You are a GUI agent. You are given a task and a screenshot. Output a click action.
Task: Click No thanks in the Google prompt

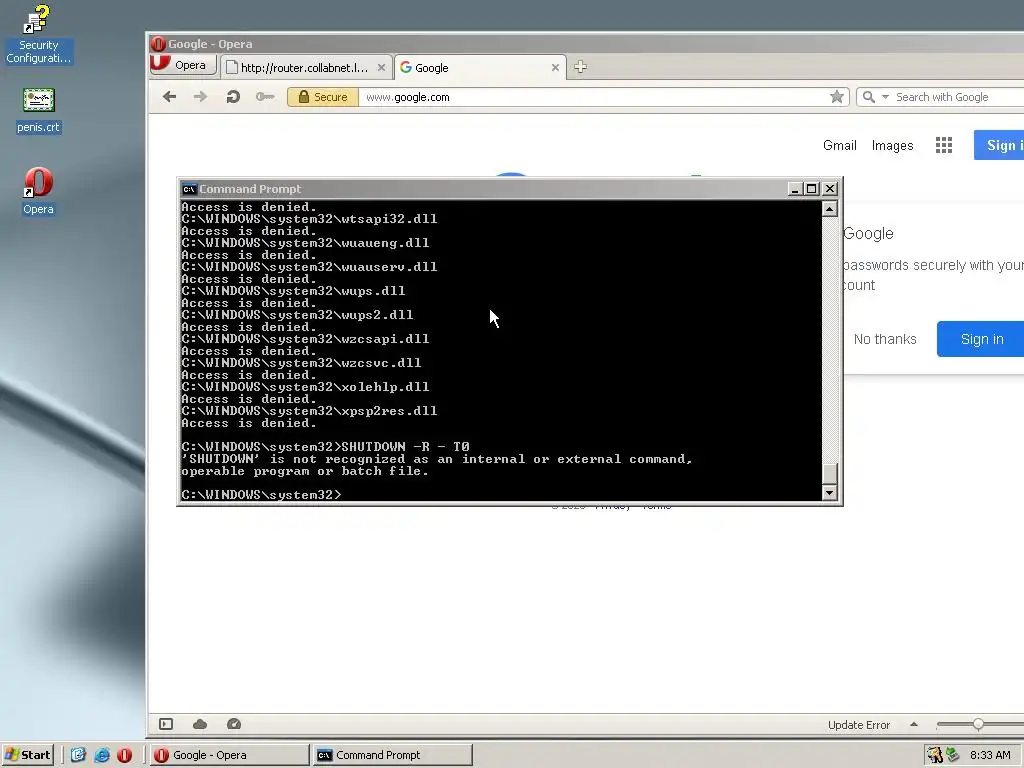(885, 339)
